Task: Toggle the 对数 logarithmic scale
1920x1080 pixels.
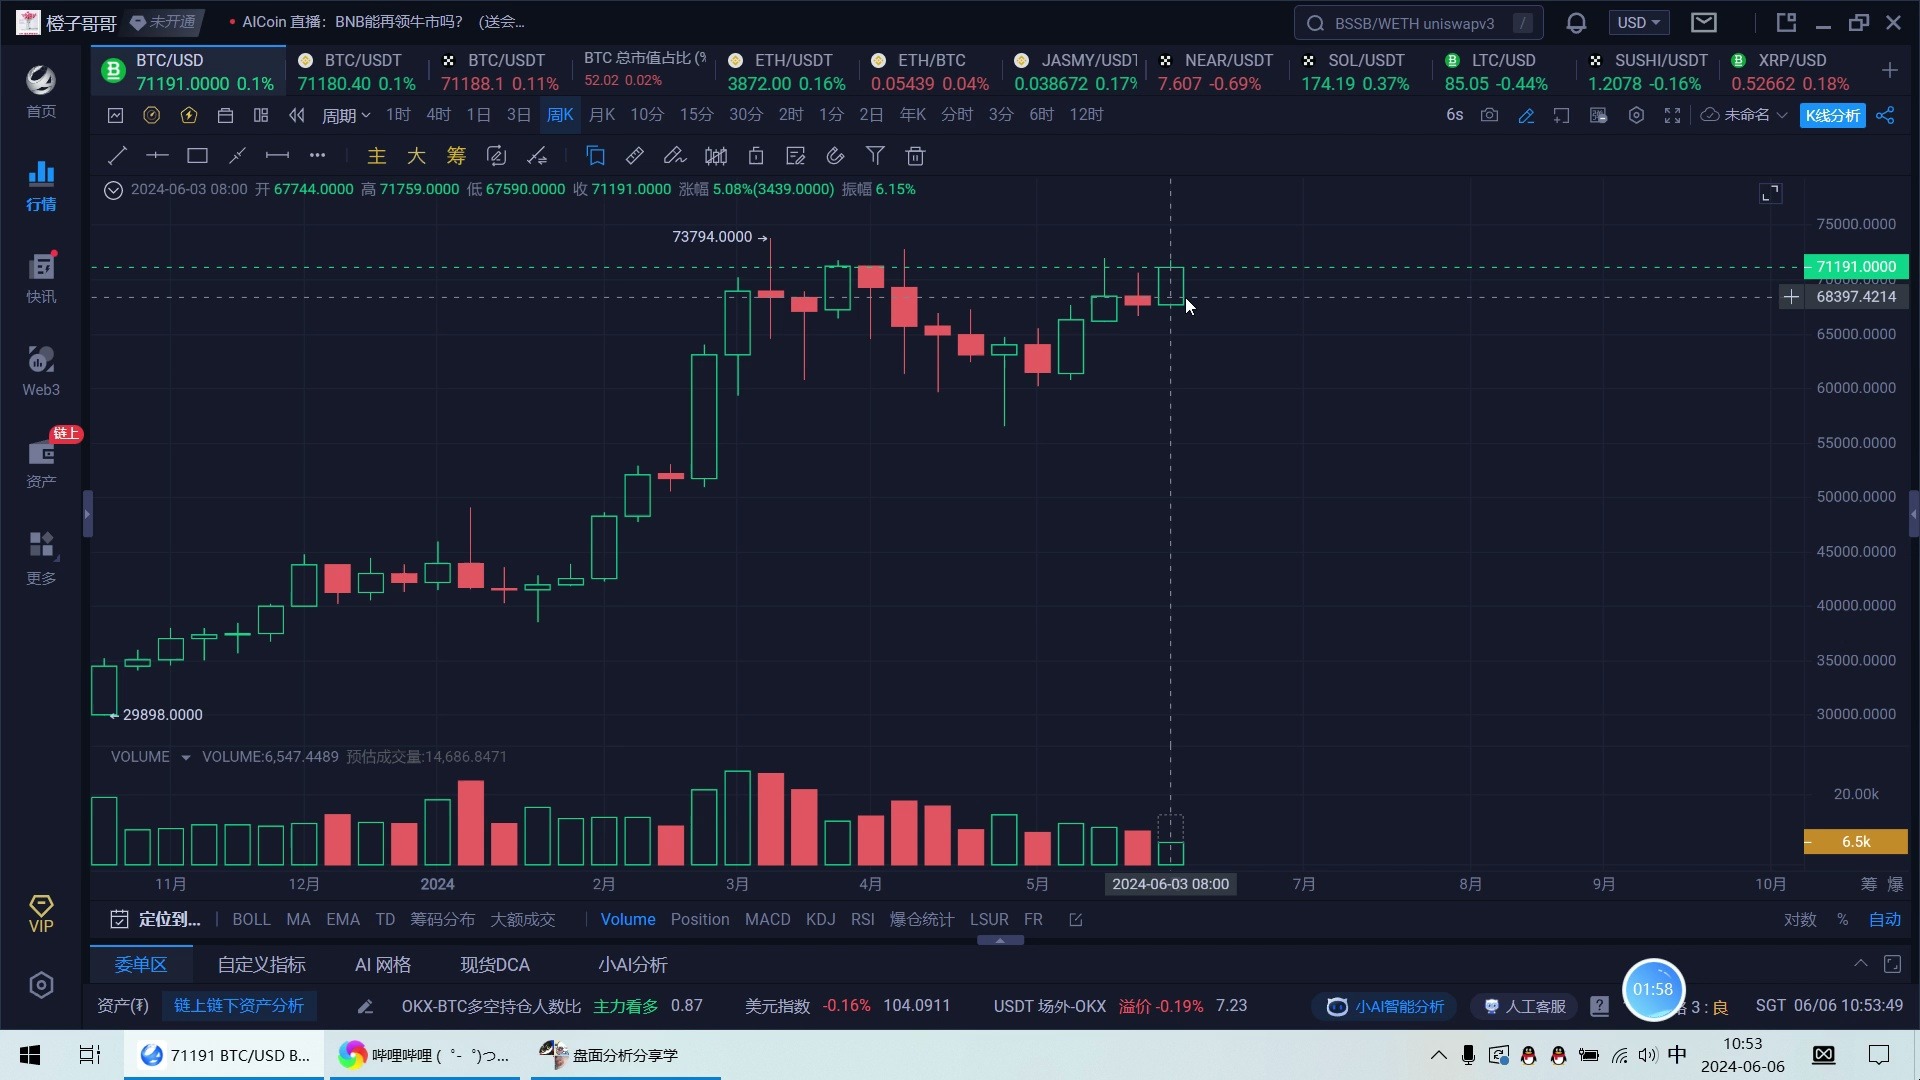Action: (x=1800, y=920)
